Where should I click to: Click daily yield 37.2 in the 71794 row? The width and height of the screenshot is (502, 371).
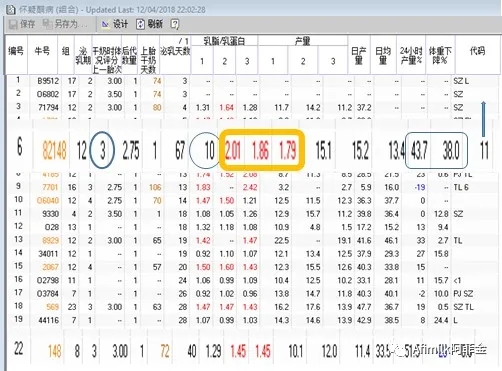point(364,108)
